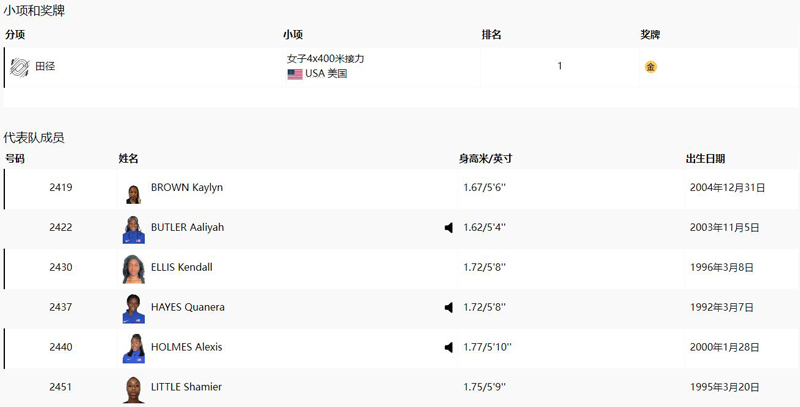
Task: Open BROWN Kaylyn athlete link
Action: (x=187, y=187)
